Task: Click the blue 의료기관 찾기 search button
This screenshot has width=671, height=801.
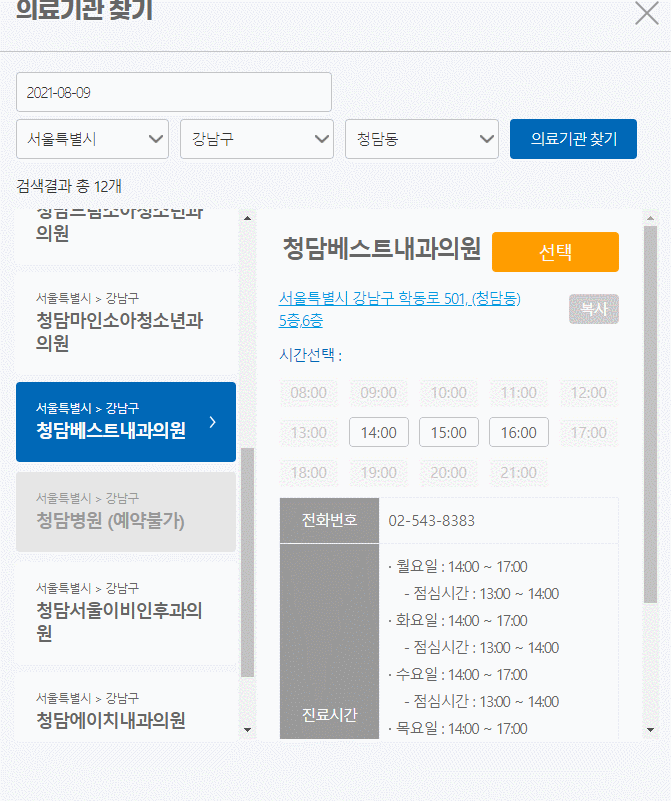Action: (x=573, y=139)
